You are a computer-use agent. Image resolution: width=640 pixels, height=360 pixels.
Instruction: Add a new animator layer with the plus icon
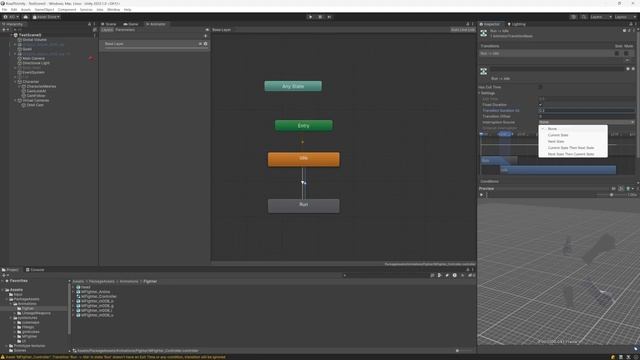click(x=205, y=36)
